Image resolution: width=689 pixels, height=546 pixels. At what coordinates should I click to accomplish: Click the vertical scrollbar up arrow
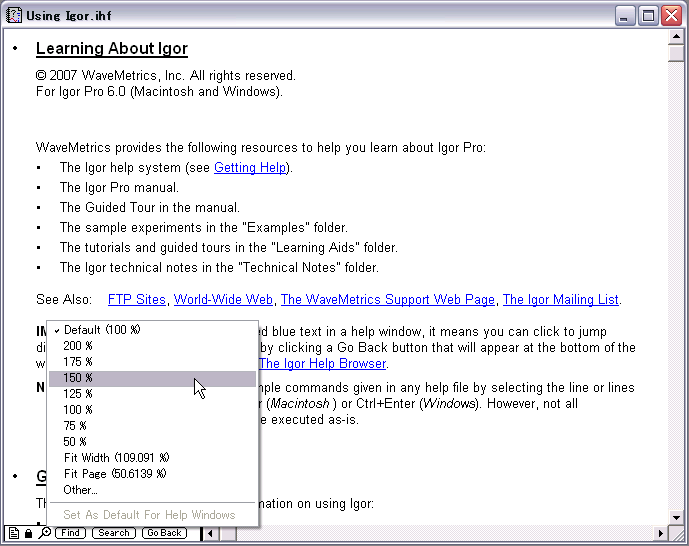click(676, 36)
